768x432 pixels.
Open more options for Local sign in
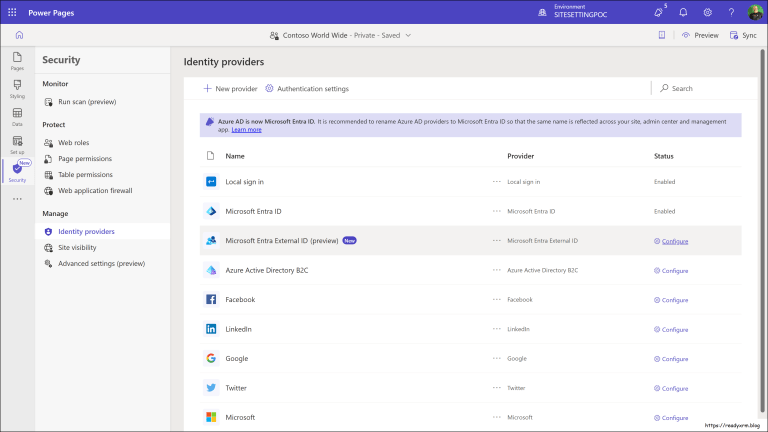(497, 182)
